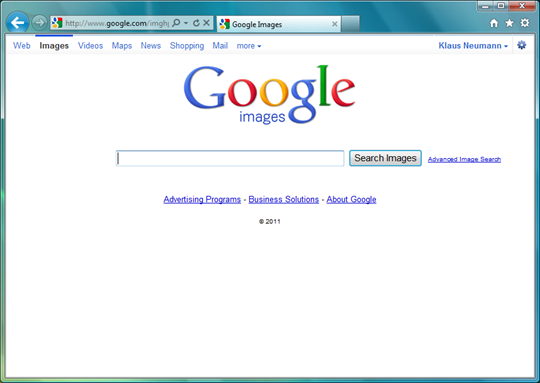Viewport: 540px width, 383px height.
Task: Open Advanced Image Search link
Action: point(464,159)
